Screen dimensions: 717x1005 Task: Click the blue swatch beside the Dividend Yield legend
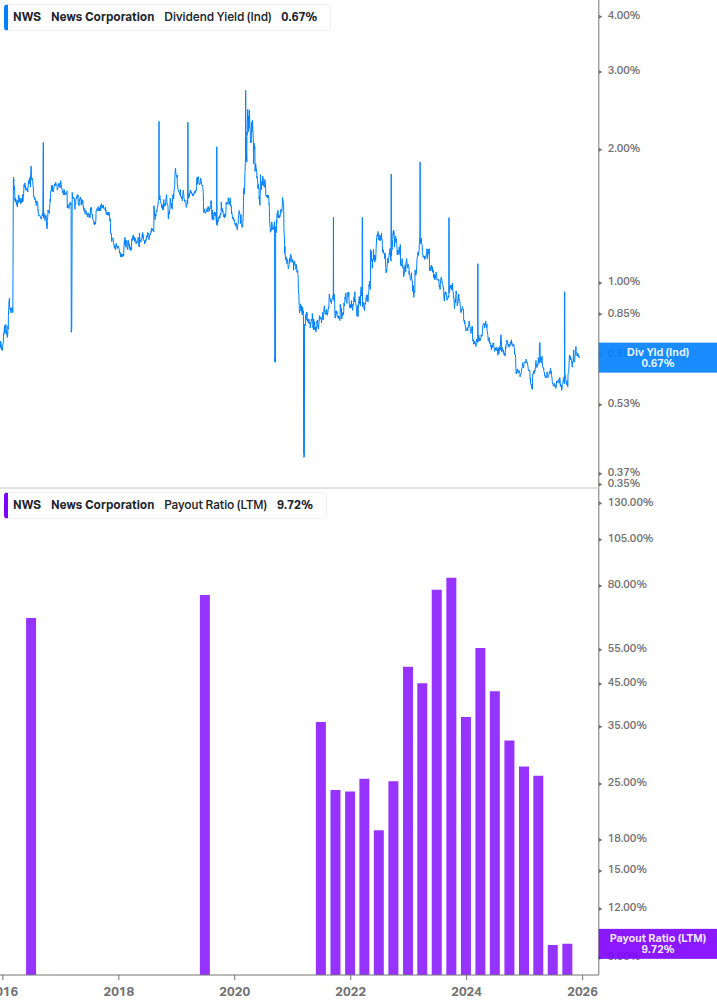click(x=5, y=17)
